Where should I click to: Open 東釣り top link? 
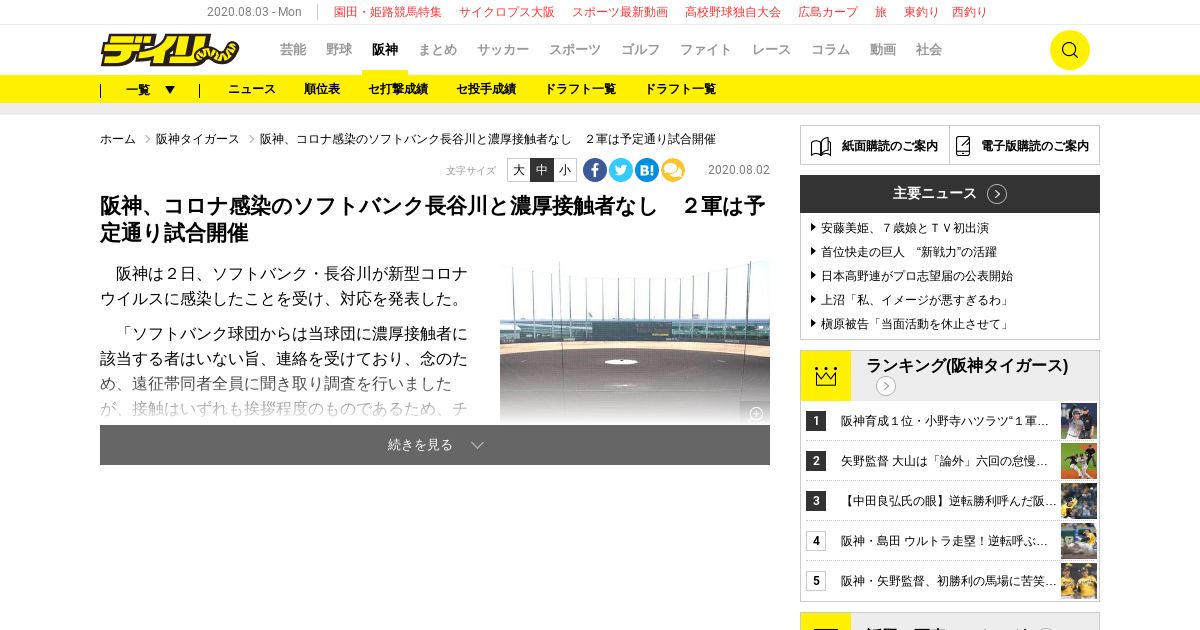click(922, 12)
